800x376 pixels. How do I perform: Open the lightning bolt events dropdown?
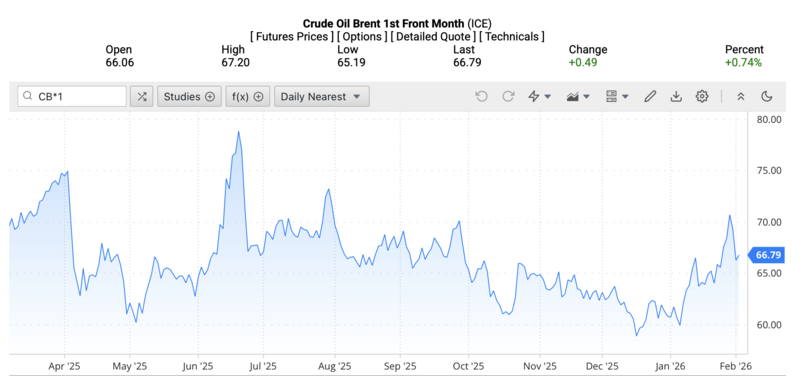tap(539, 96)
